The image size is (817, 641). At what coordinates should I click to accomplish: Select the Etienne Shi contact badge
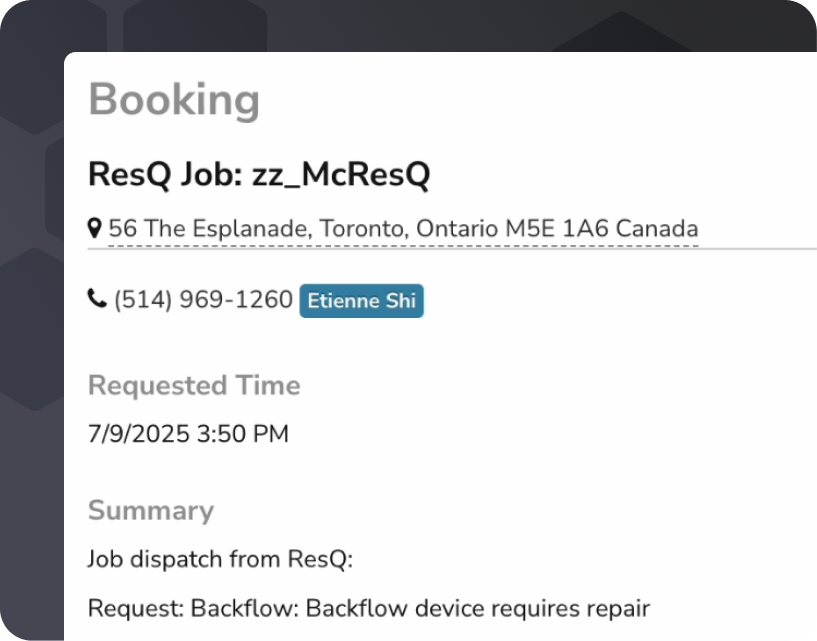[362, 301]
